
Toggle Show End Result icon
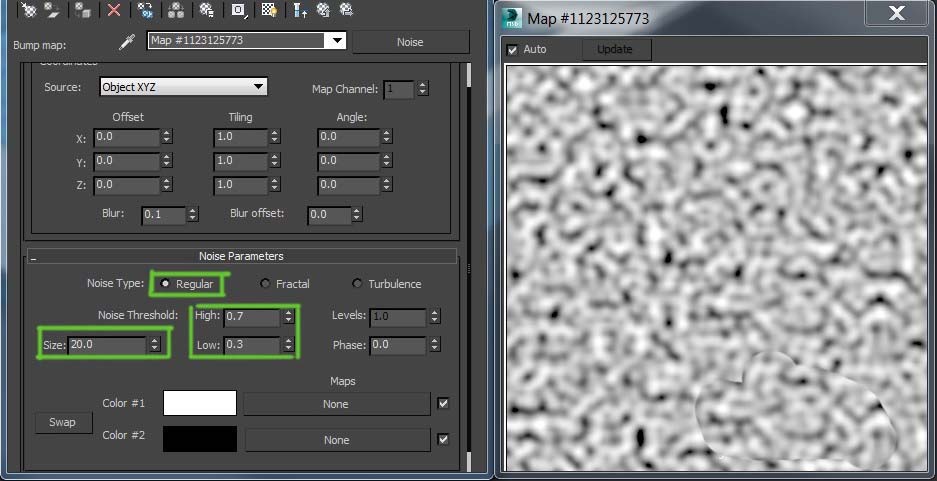(x=300, y=10)
